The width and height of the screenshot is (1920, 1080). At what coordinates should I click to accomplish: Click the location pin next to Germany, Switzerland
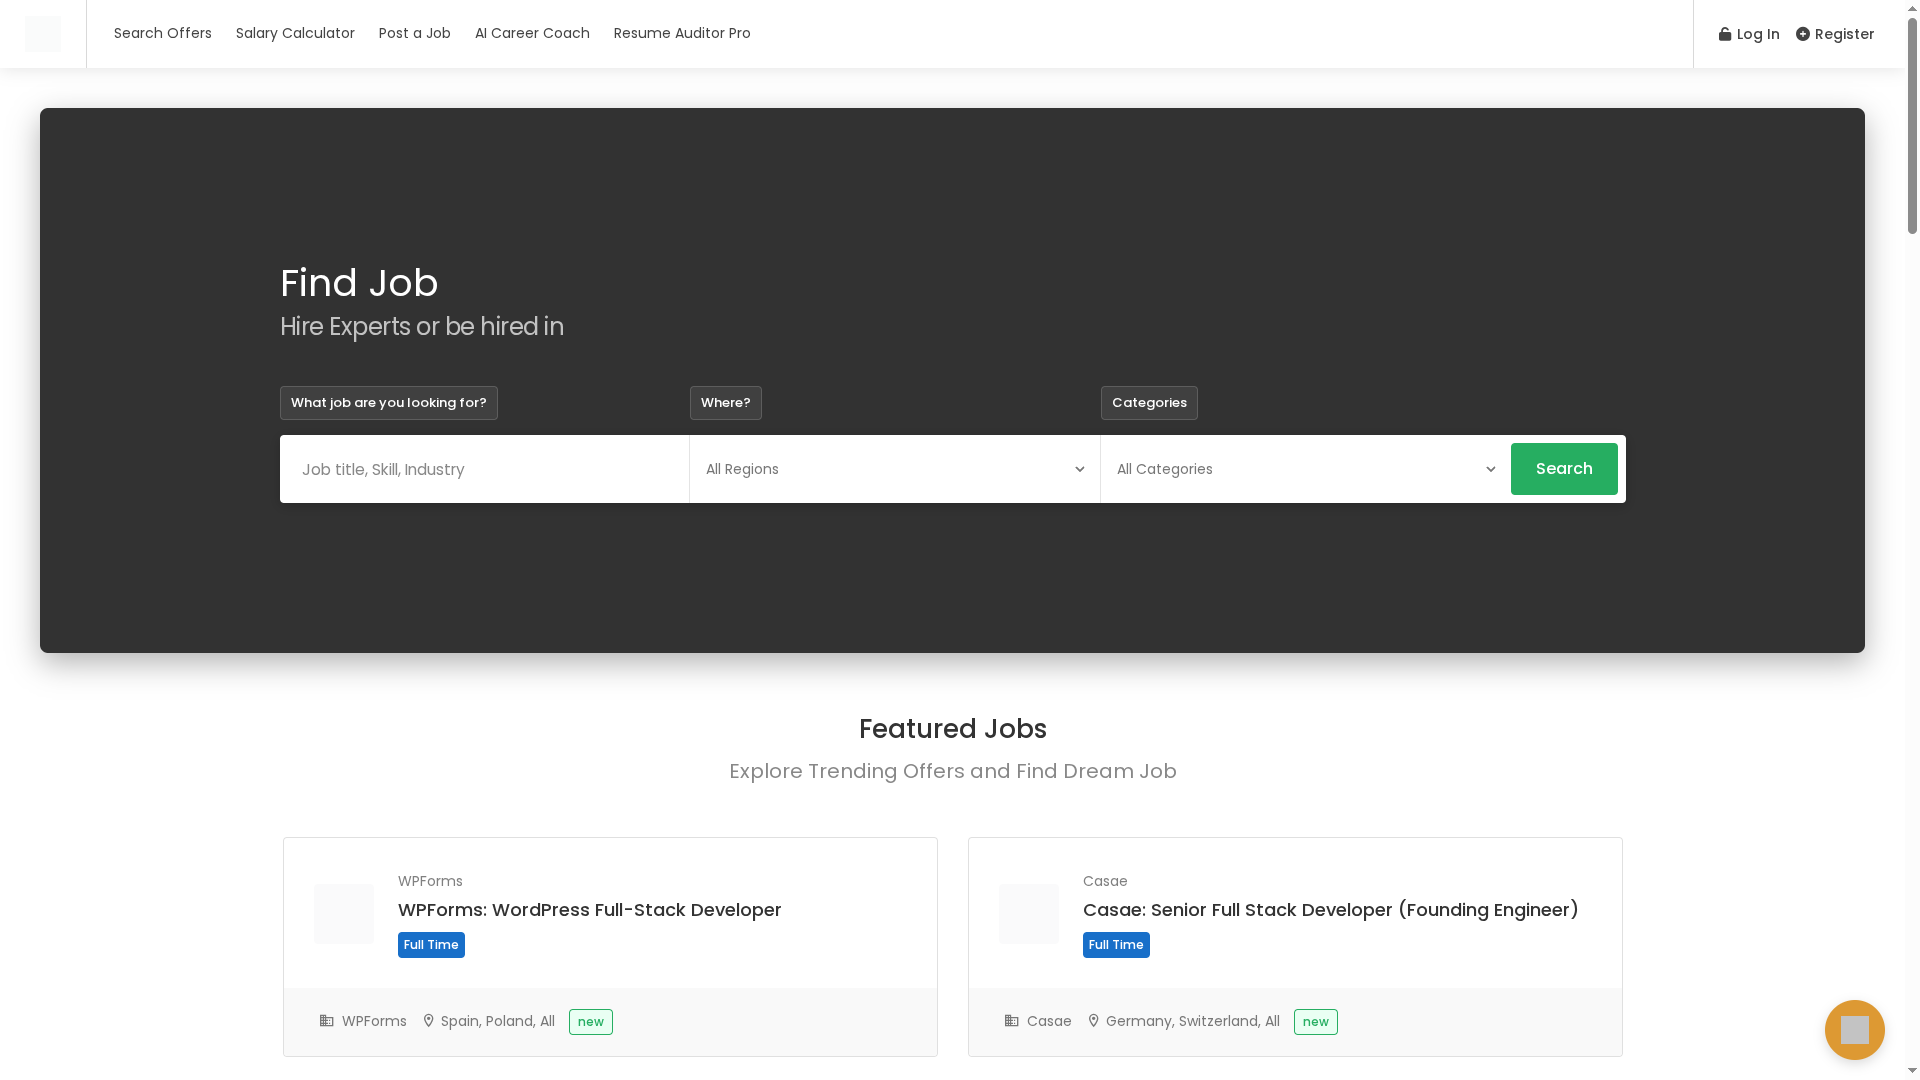(x=1093, y=1021)
